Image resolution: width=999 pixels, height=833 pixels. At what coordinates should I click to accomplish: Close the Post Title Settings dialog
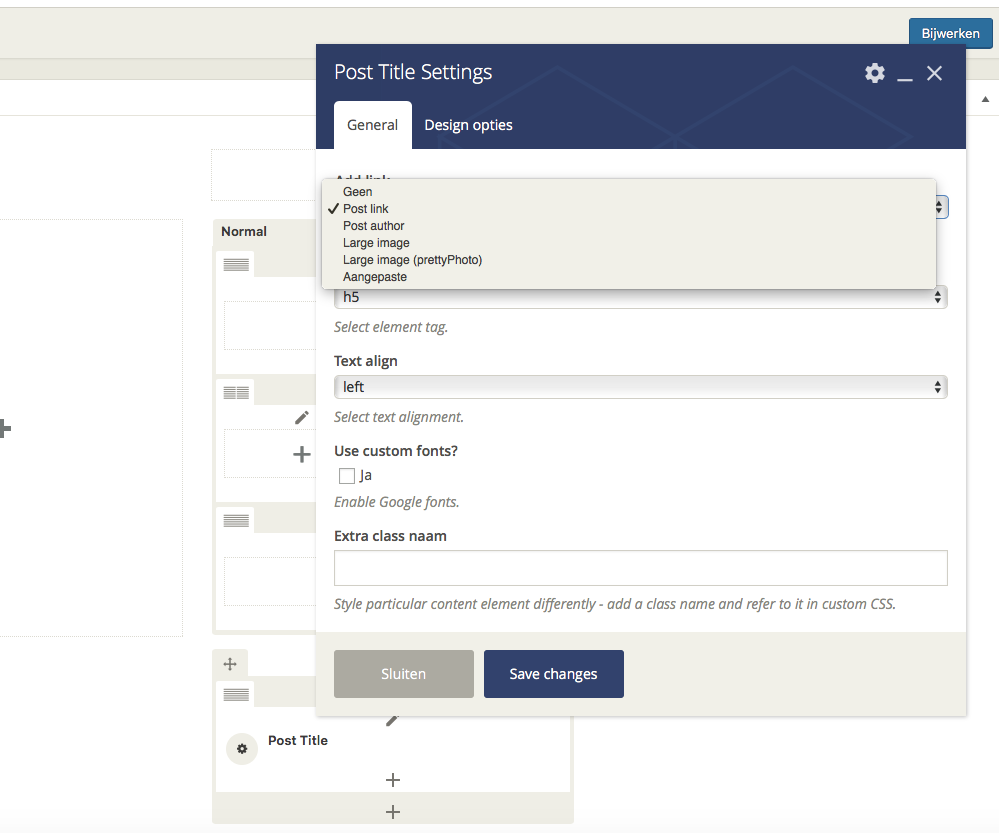tap(934, 73)
